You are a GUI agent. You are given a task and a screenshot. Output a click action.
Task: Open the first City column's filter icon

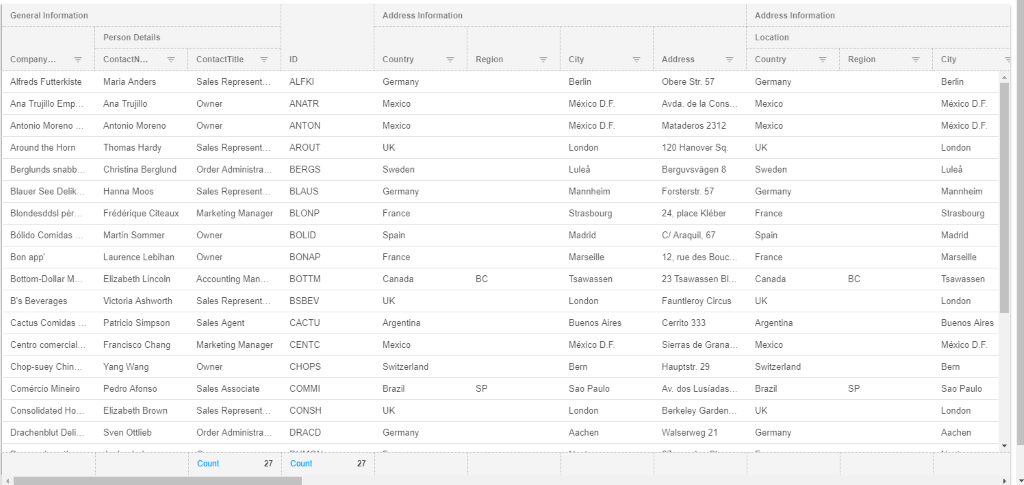(636, 60)
